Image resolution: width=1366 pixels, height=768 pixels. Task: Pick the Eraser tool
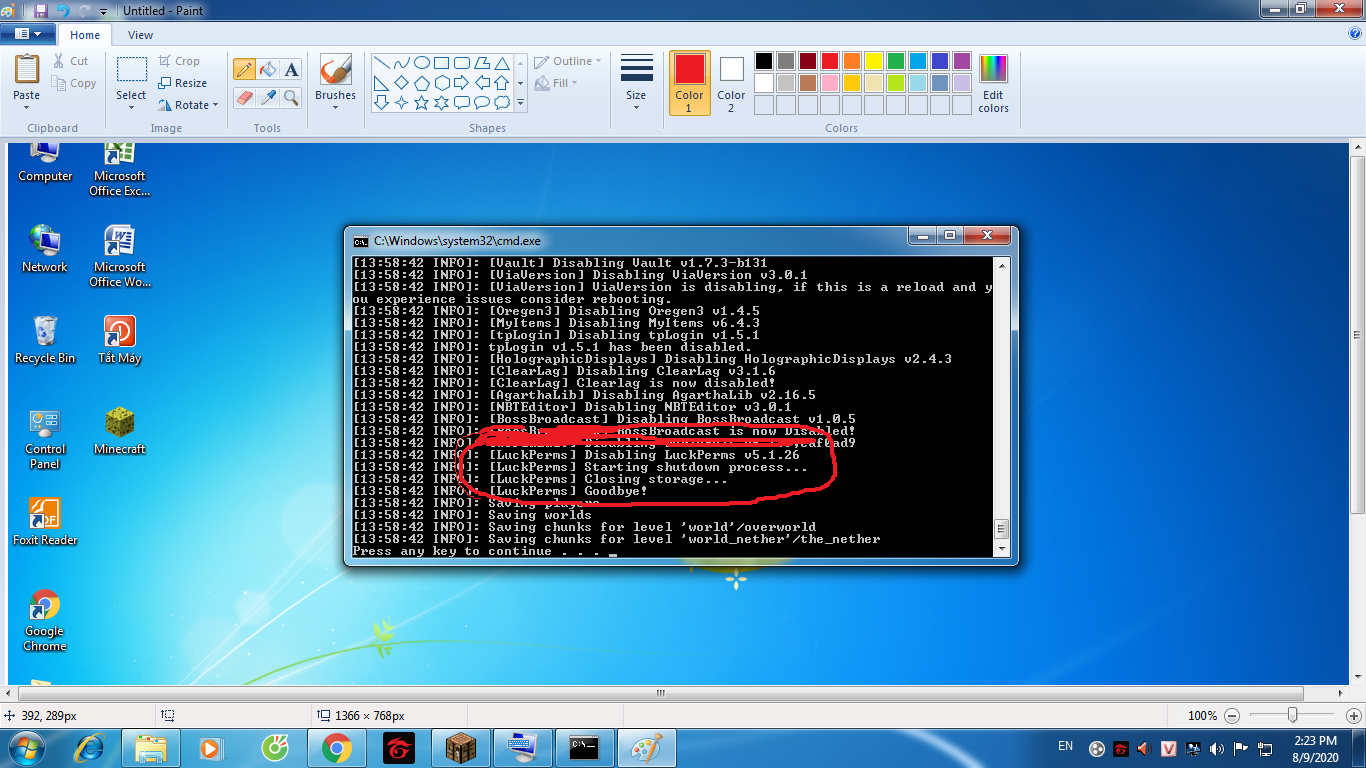[x=244, y=97]
